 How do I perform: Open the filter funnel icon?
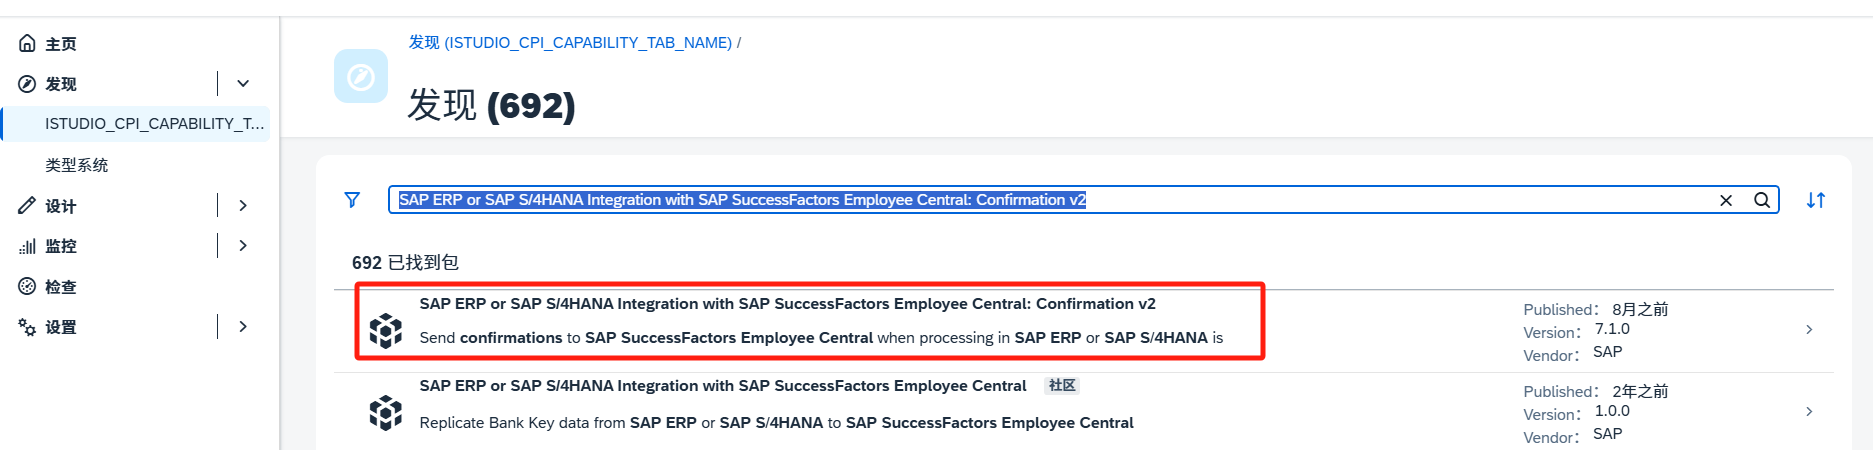click(x=352, y=200)
